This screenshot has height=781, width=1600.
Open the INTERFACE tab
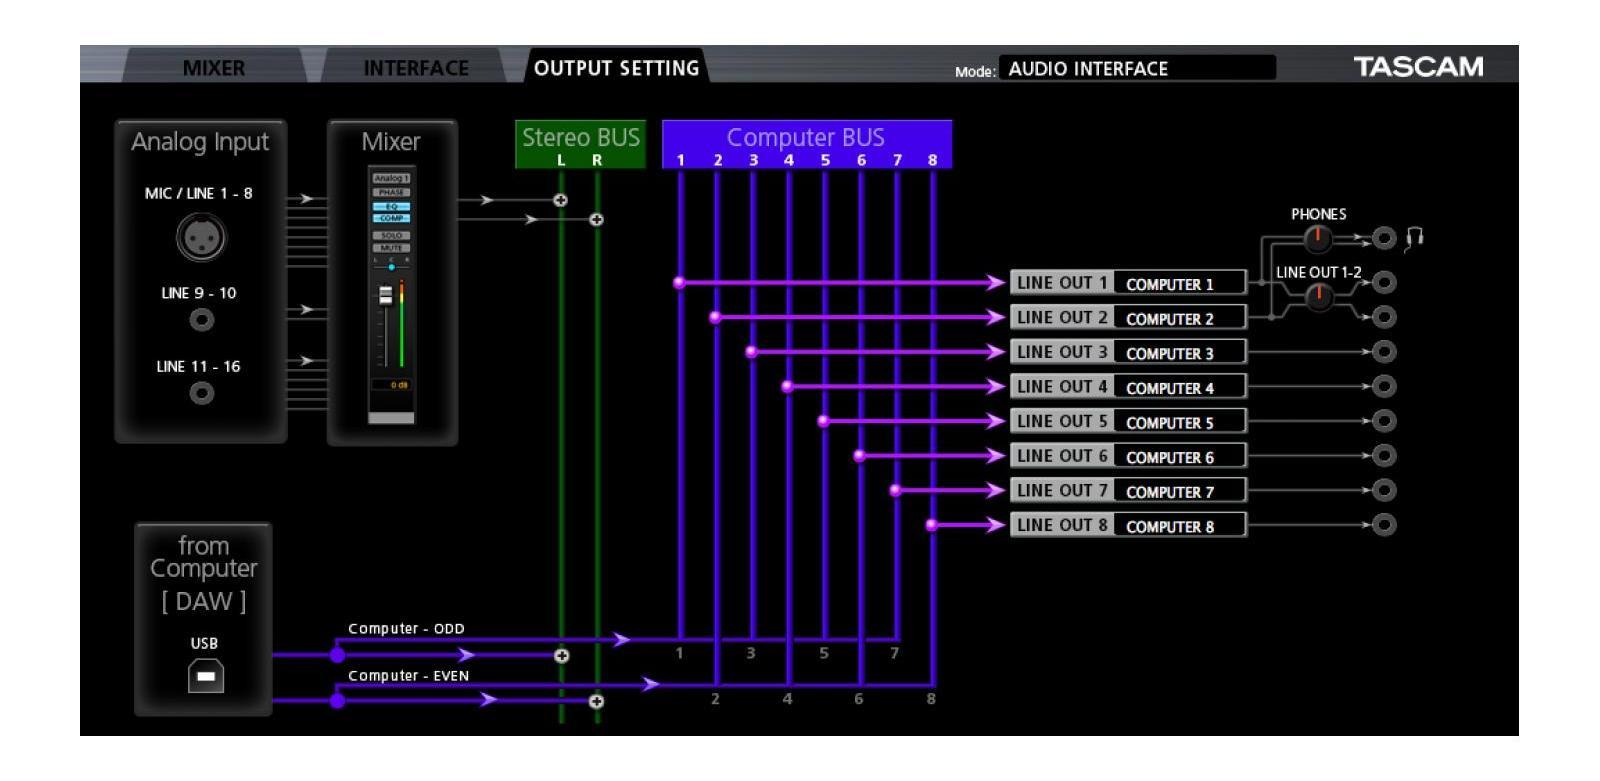click(x=415, y=68)
